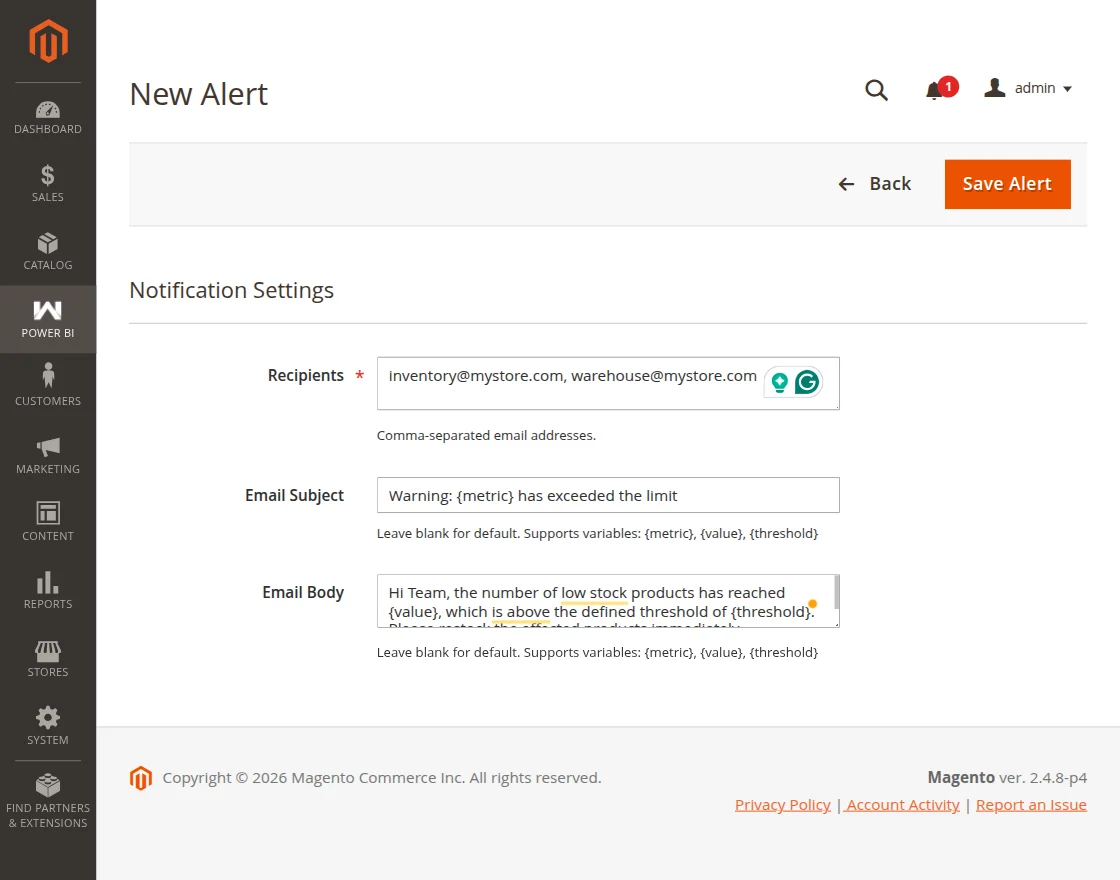The width and height of the screenshot is (1120, 880).
Task: Open the Content menu
Action: (x=48, y=522)
